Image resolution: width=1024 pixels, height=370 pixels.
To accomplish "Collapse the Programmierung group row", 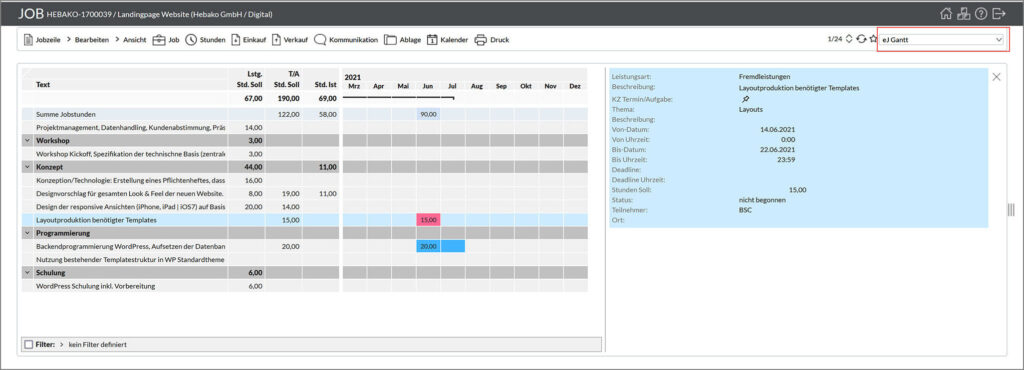I will pyautogui.click(x=27, y=233).
